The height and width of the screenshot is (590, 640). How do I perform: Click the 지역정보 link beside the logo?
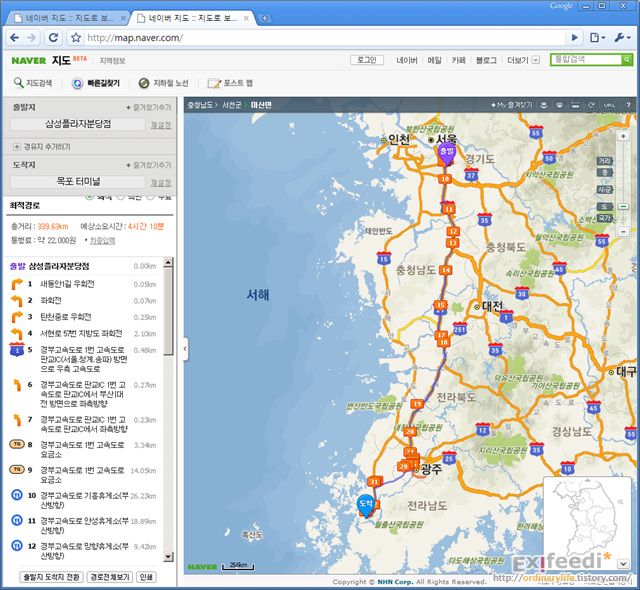pyautogui.click(x=112, y=61)
